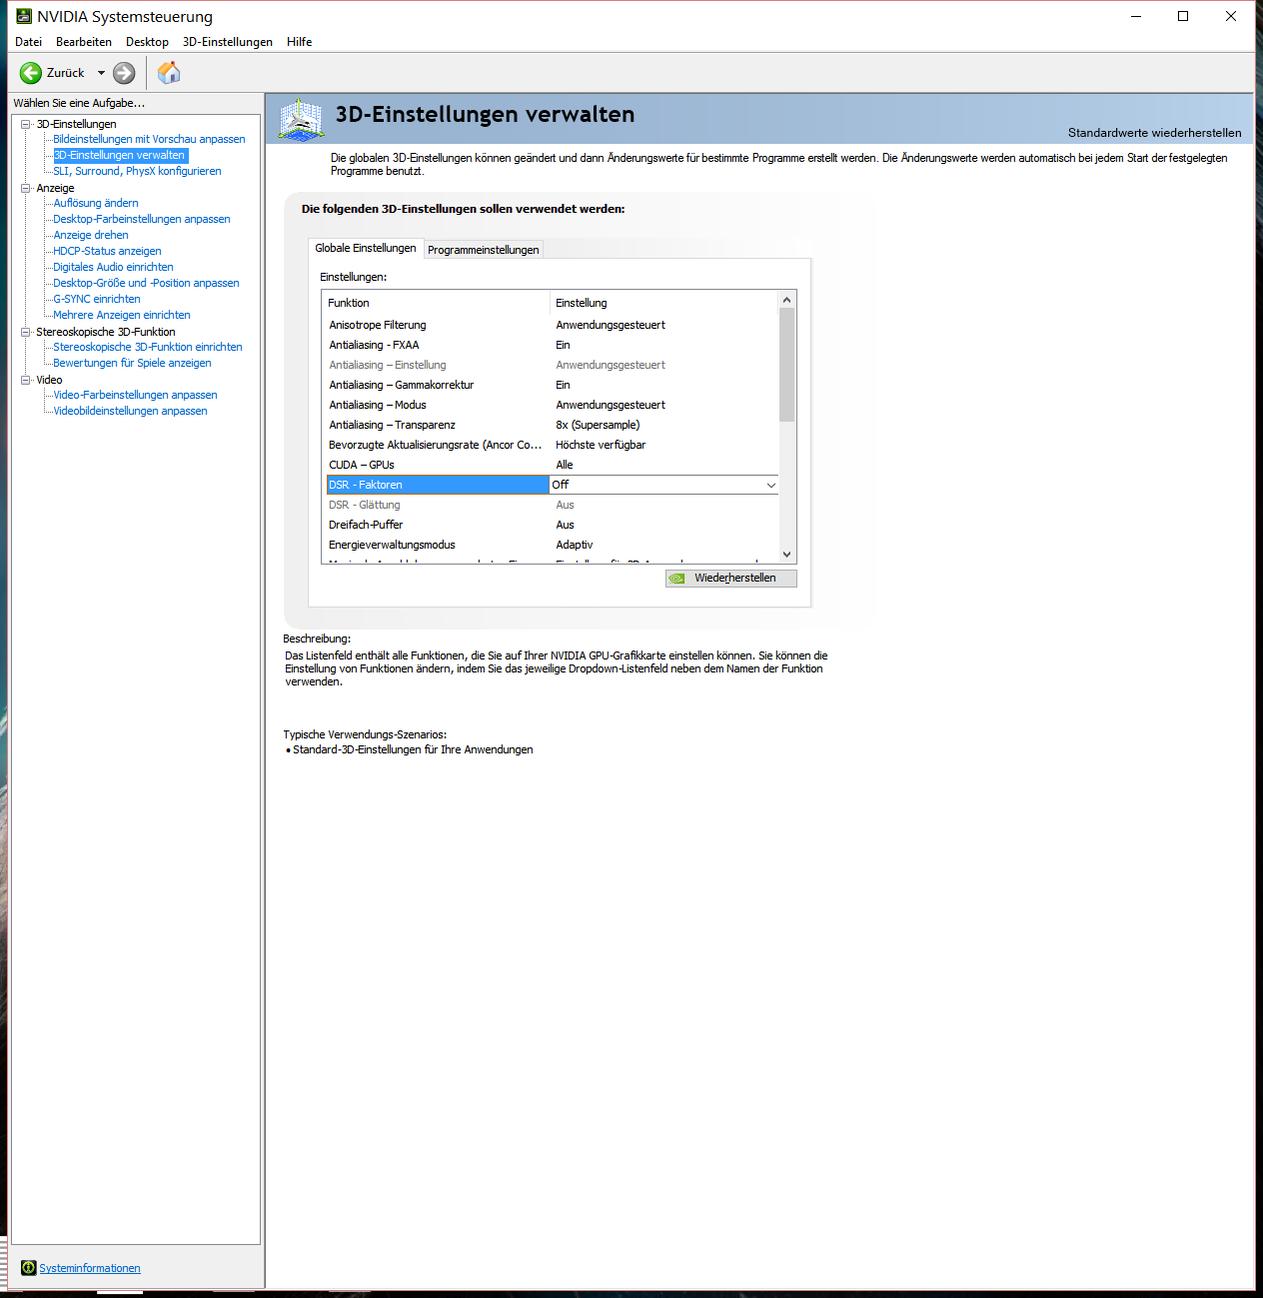Viewport: 1263px width, 1298px height.
Task: Click the Einstellung column header
Action: coord(664,303)
